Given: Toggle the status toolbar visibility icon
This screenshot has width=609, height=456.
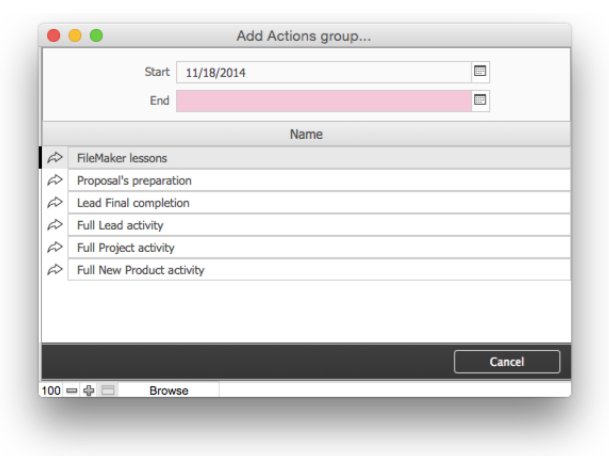Looking at the screenshot, I should tap(108, 390).
